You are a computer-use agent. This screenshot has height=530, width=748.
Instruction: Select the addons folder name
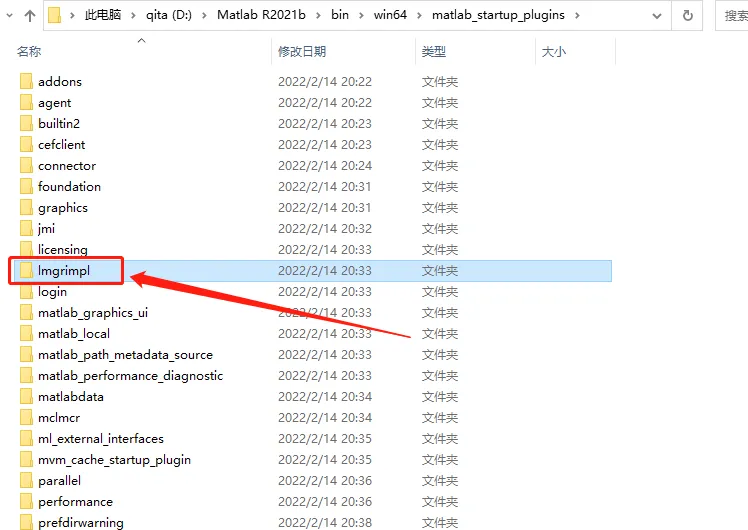click(x=60, y=82)
